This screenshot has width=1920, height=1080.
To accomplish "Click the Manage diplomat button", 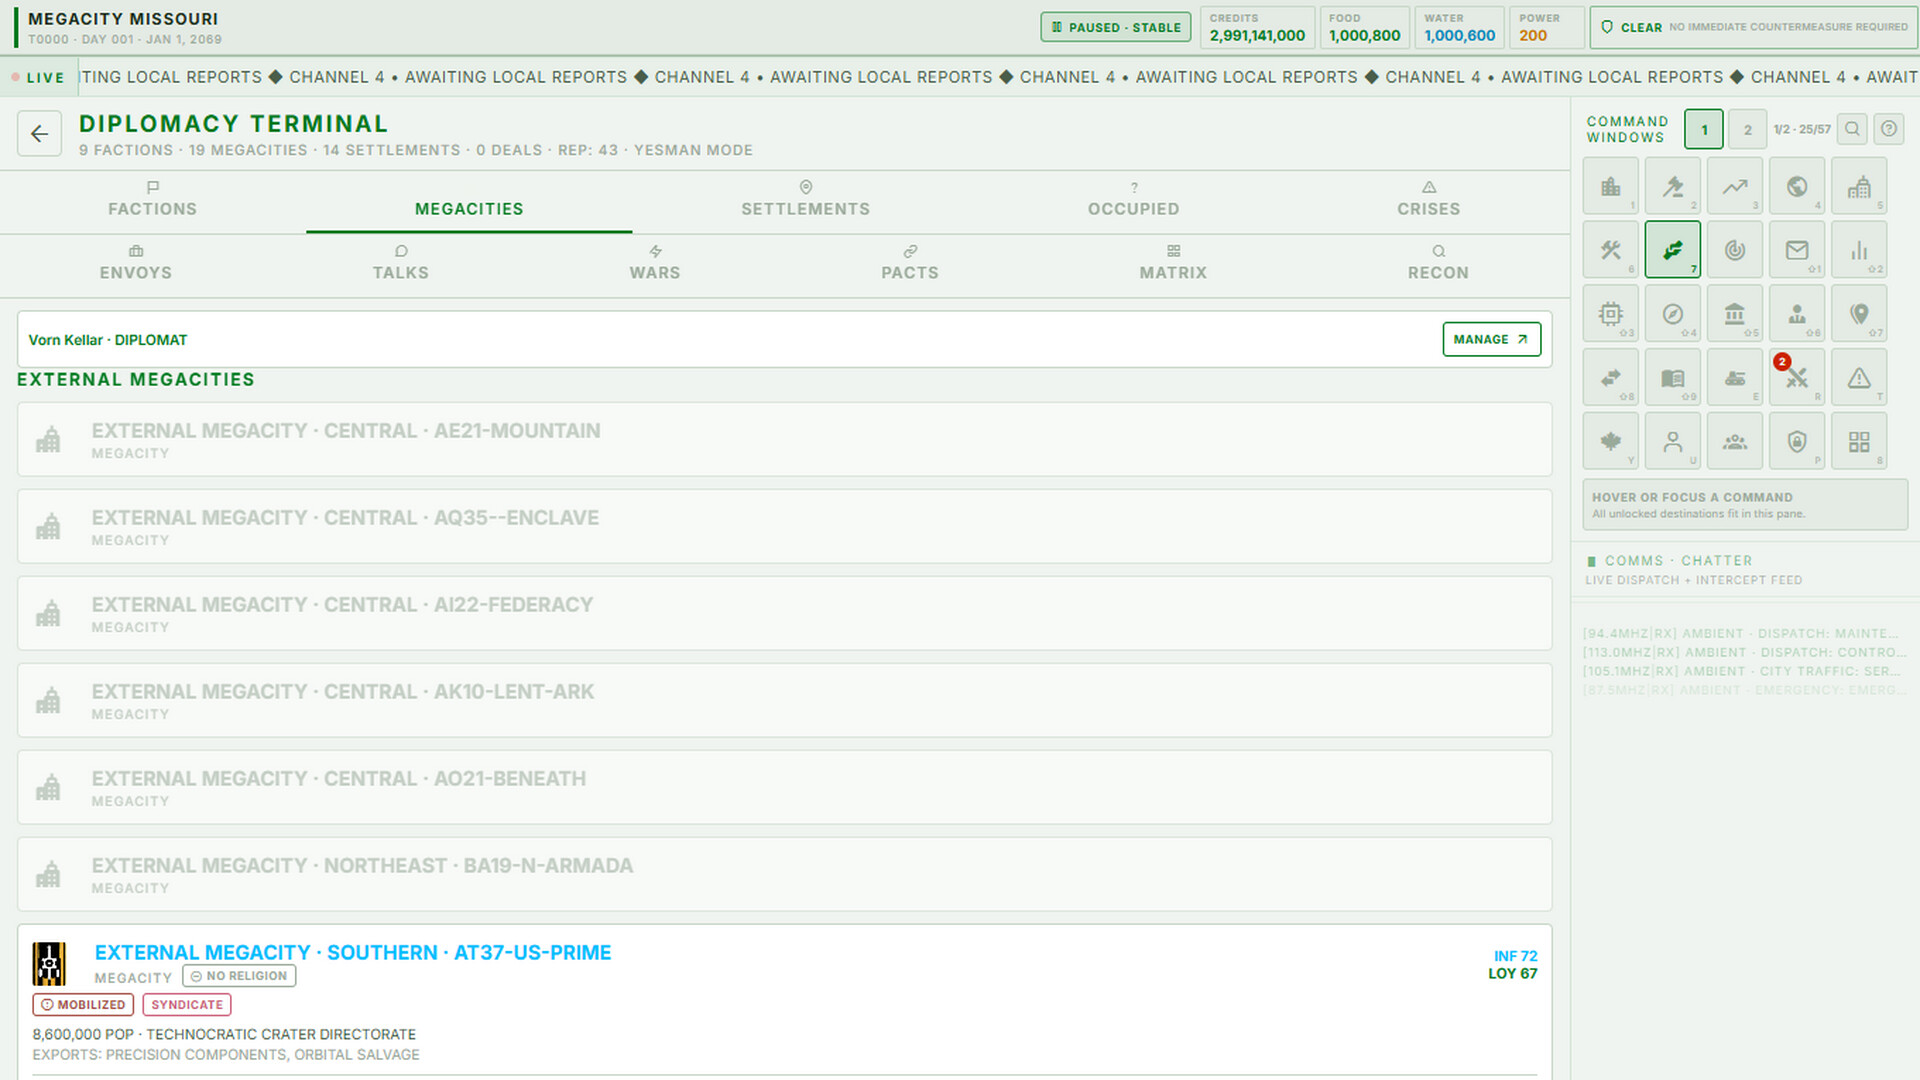I will click(1491, 339).
